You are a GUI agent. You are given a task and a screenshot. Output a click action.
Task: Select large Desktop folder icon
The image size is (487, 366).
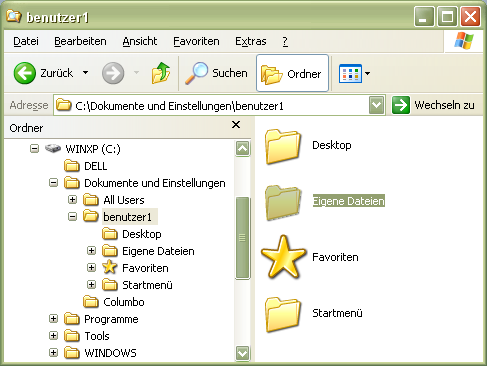tap(283, 146)
